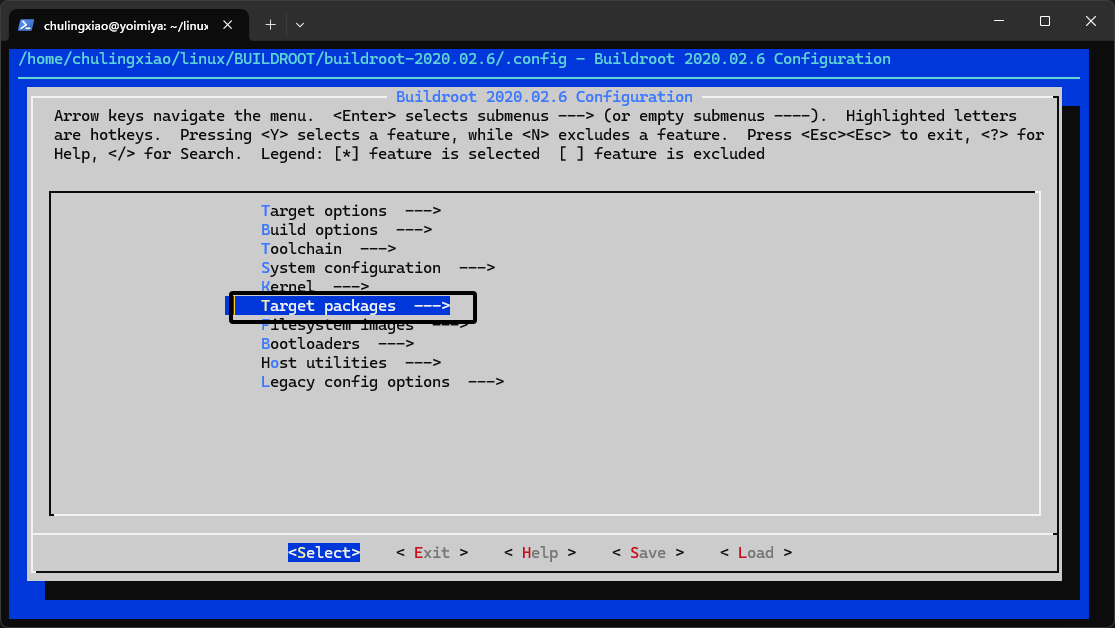Open a new terminal tab
This screenshot has width=1115, height=628.
pyautogui.click(x=270, y=25)
